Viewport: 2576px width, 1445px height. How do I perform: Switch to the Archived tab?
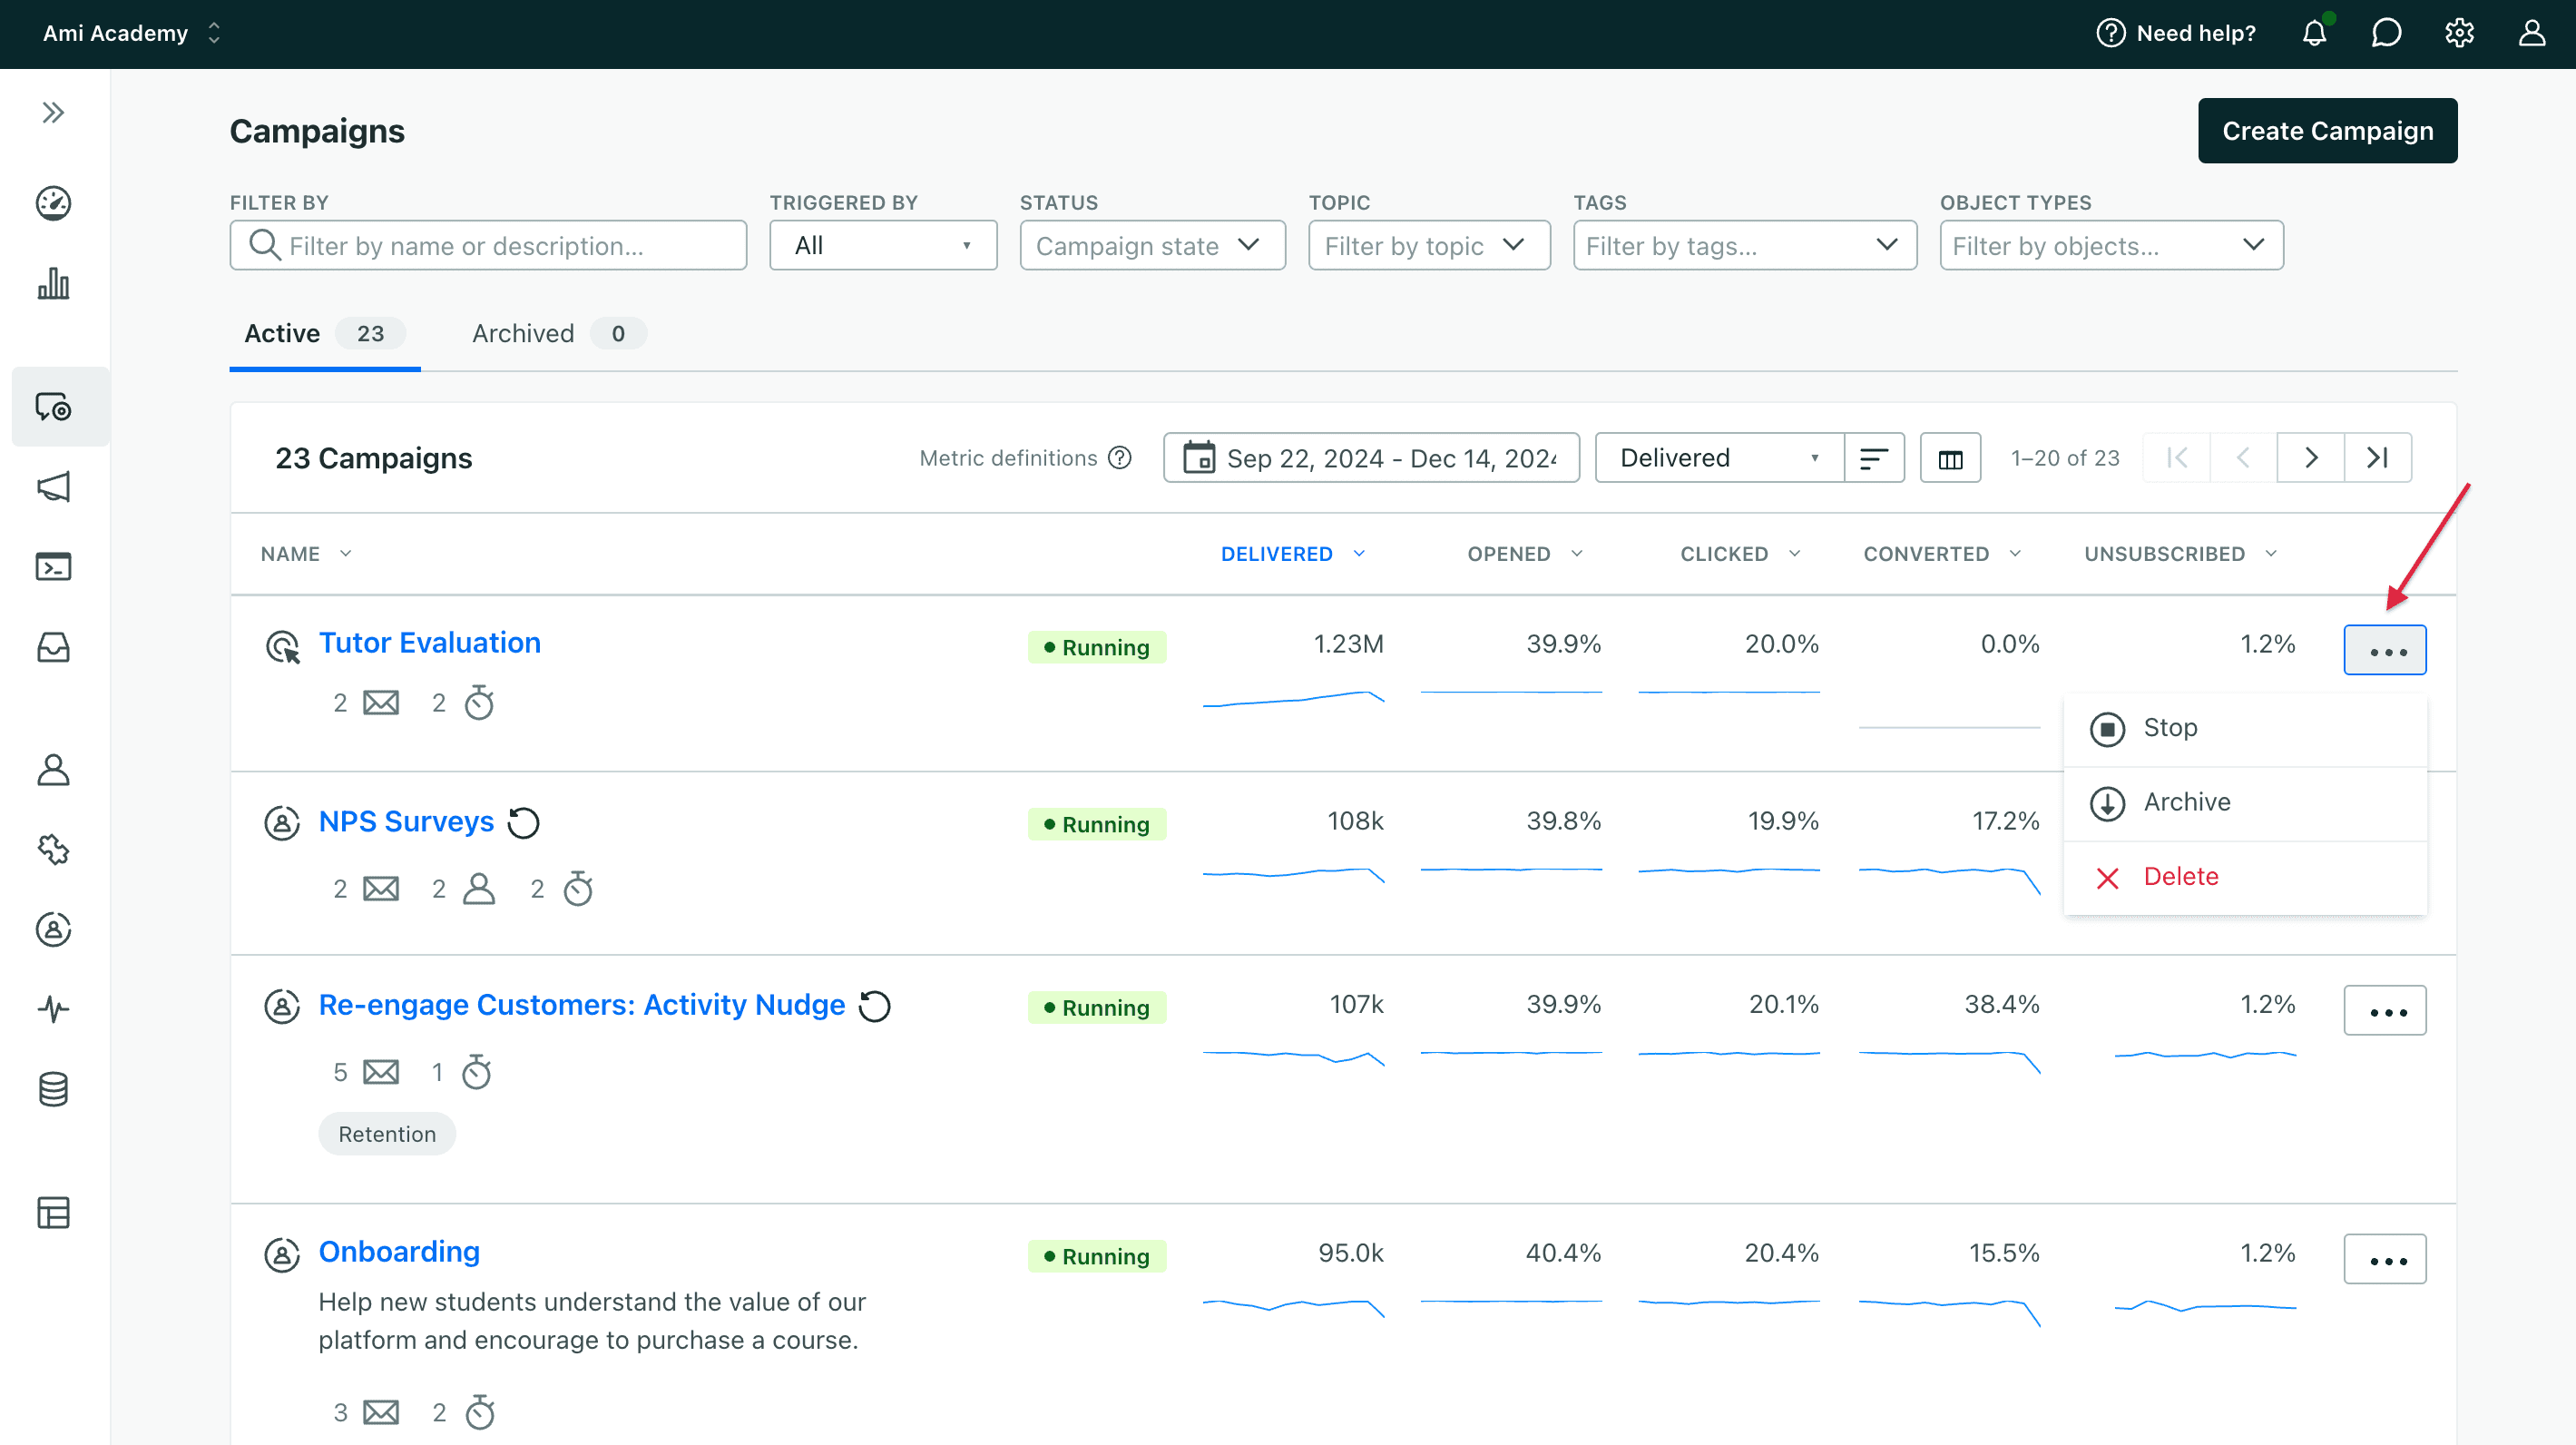tap(559, 334)
